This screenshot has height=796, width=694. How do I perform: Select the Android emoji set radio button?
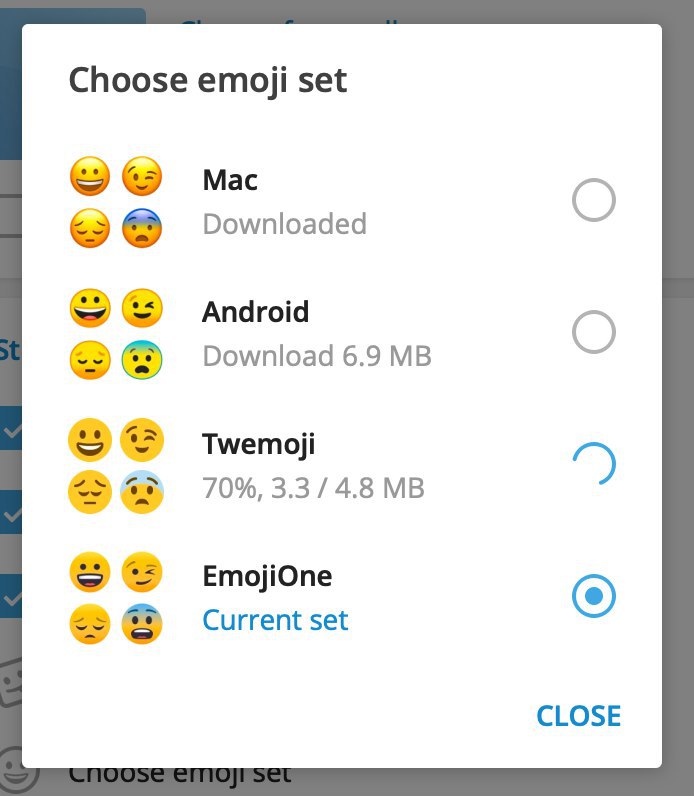coord(593,332)
